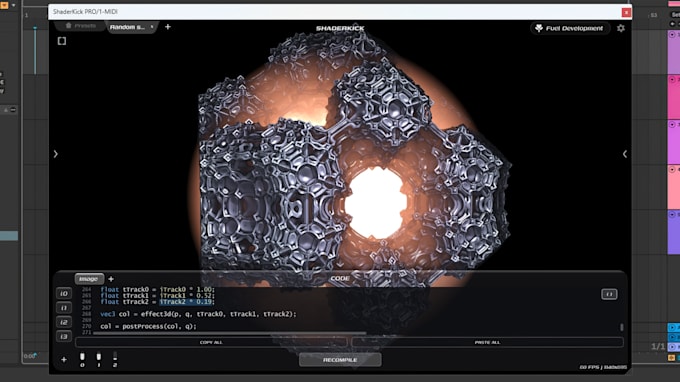680x382 pixels.
Task: Place cursor on the tTrack0 code line 264
Action: click(x=157, y=289)
